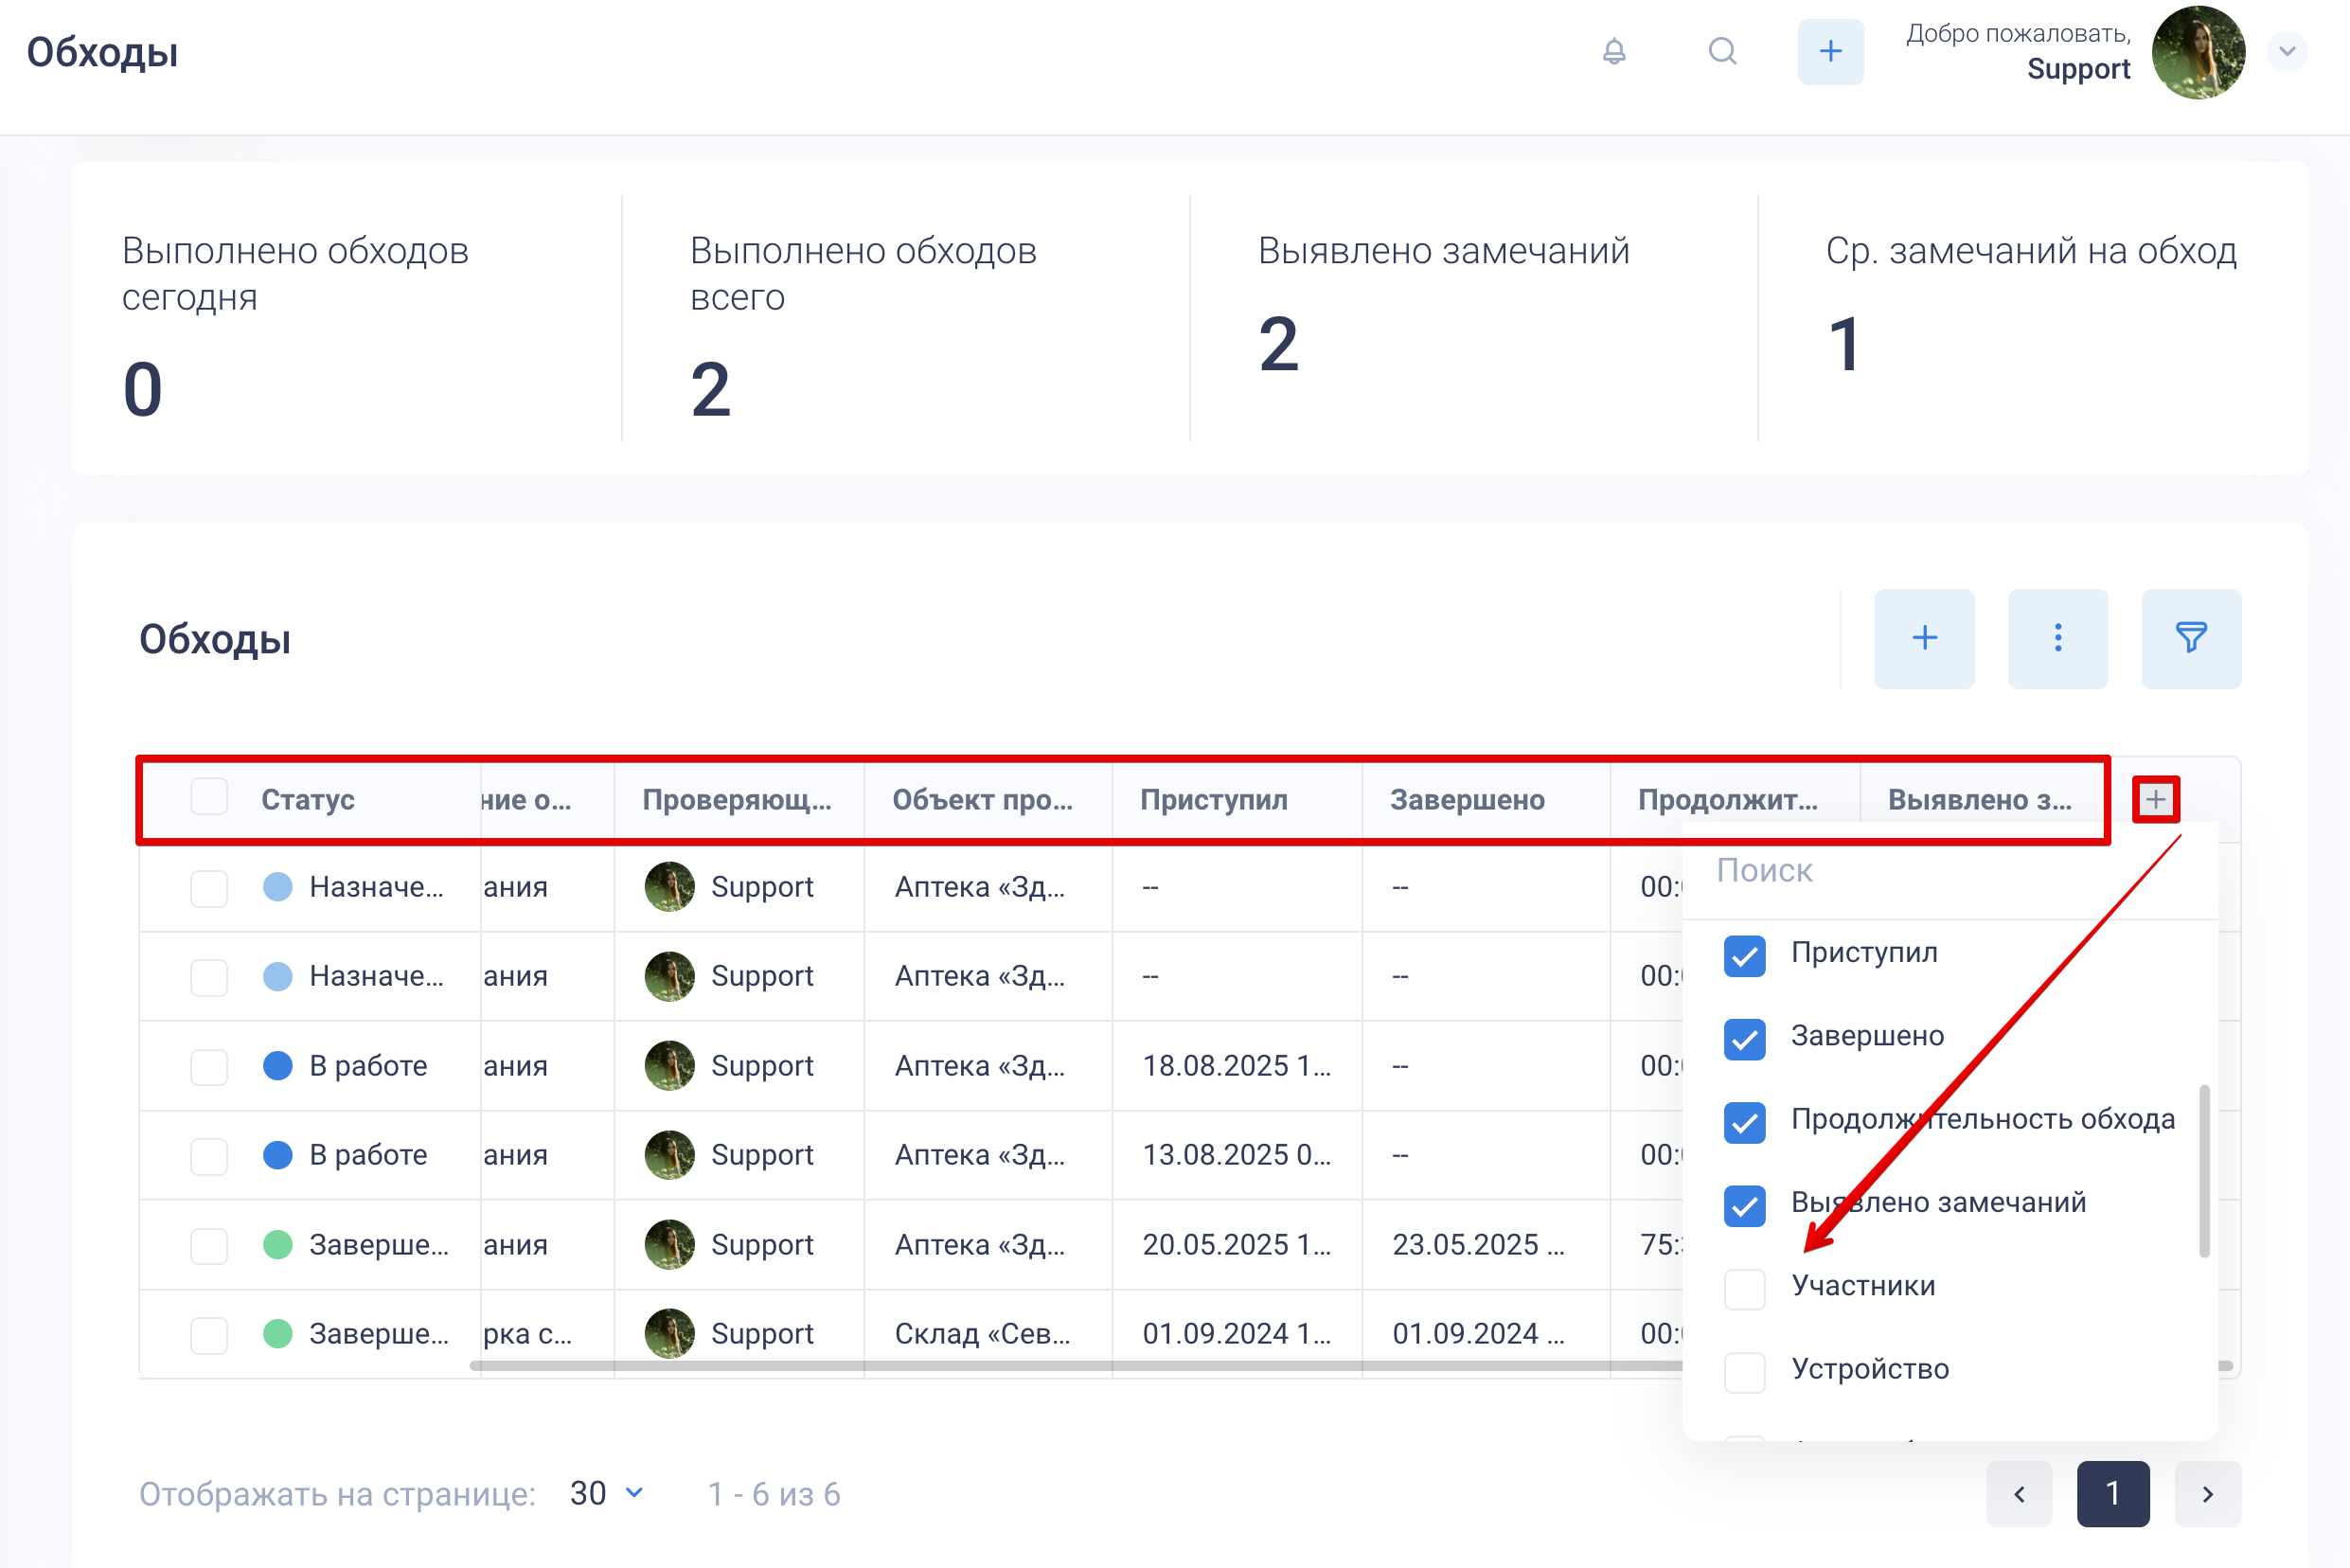Click the search magnifier icon

(x=1721, y=51)
